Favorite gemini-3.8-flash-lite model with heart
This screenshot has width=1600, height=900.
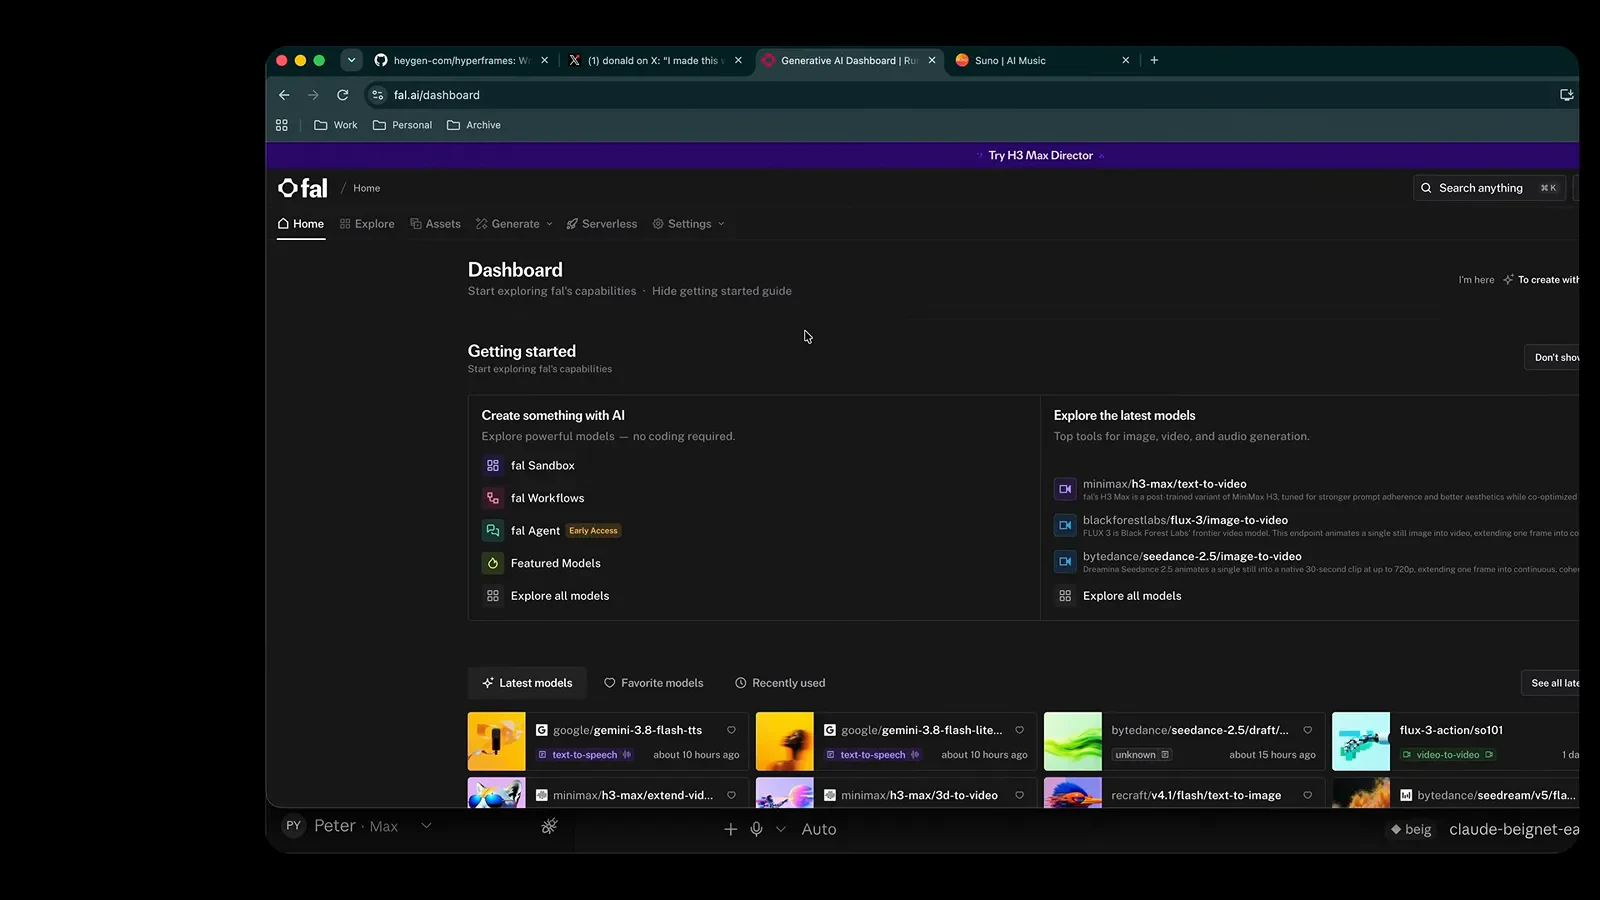(1019, 730)
